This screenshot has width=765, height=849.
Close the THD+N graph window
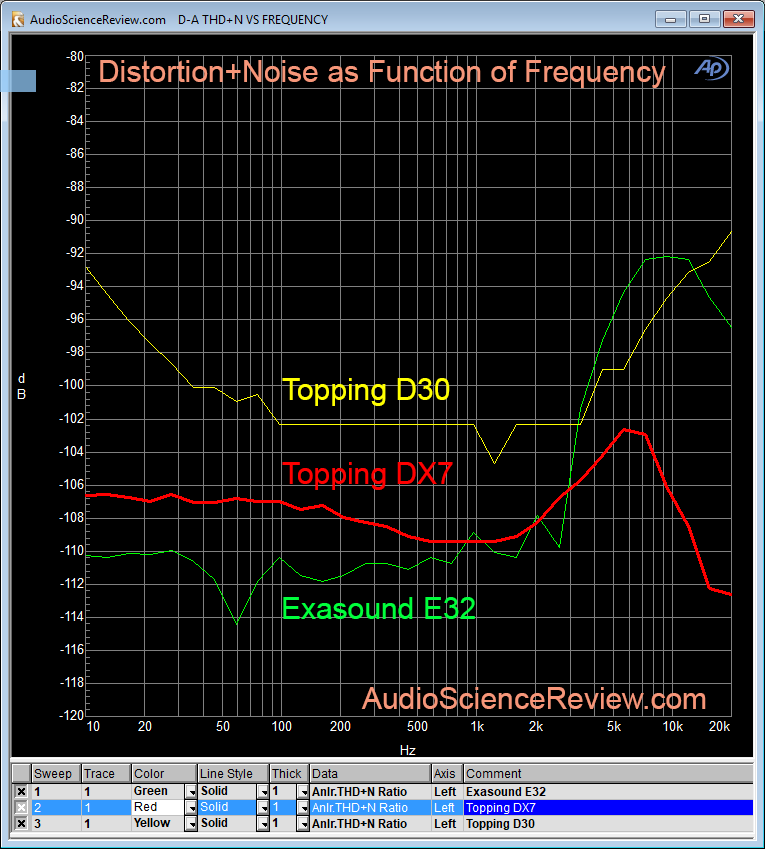(x=738, y=19)
